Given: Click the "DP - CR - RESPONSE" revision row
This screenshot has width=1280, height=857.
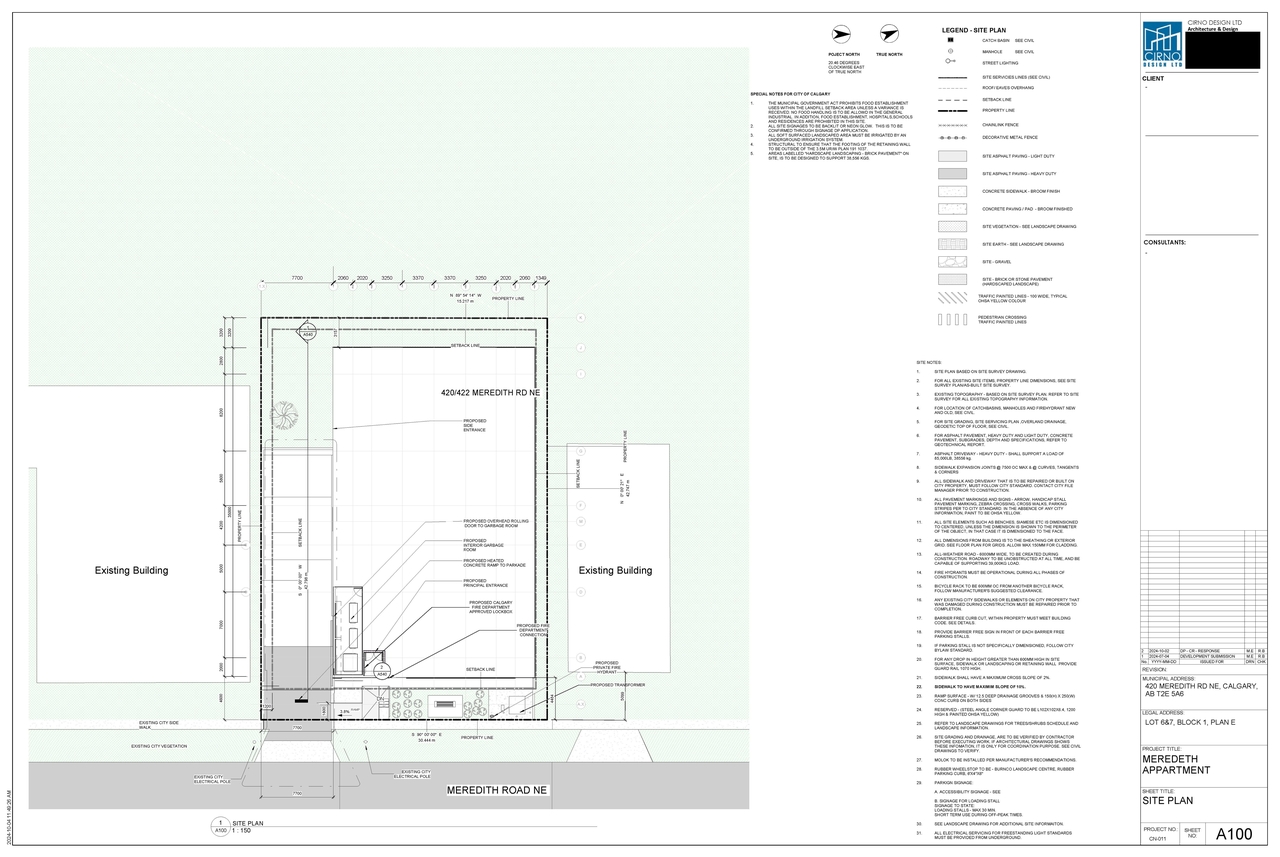Looking at the screenshot, I should tap(1206, 650).
